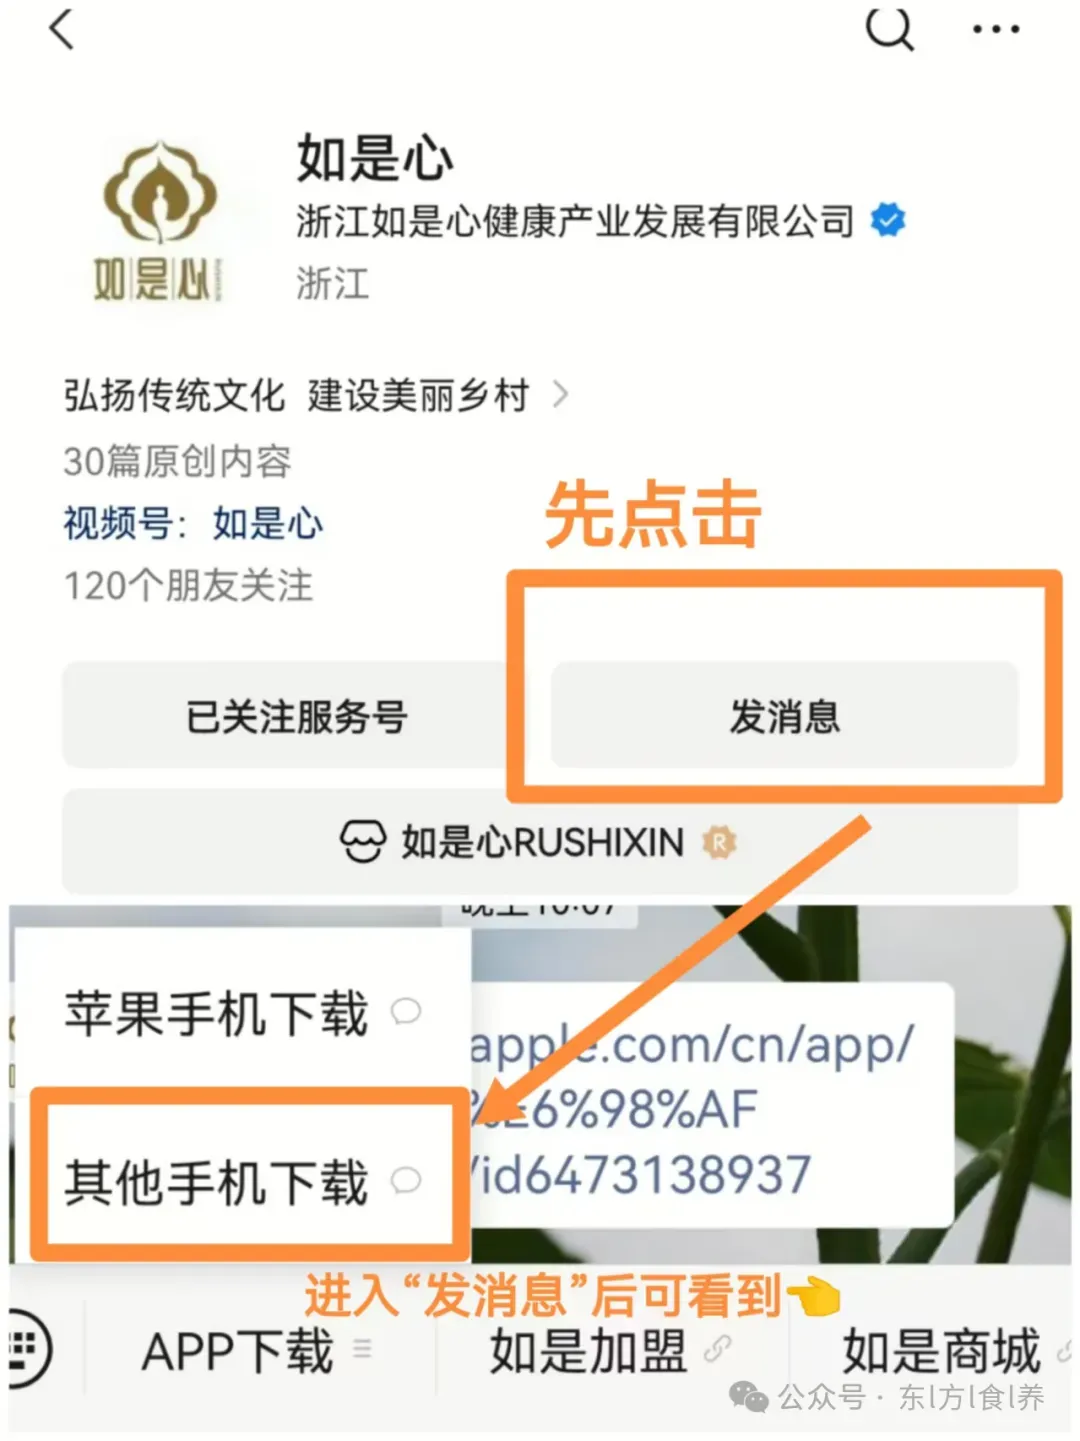Tap the 30篇原创内容 text
This screenshot has height=1441, width=1080.
(x=177, y=461)
